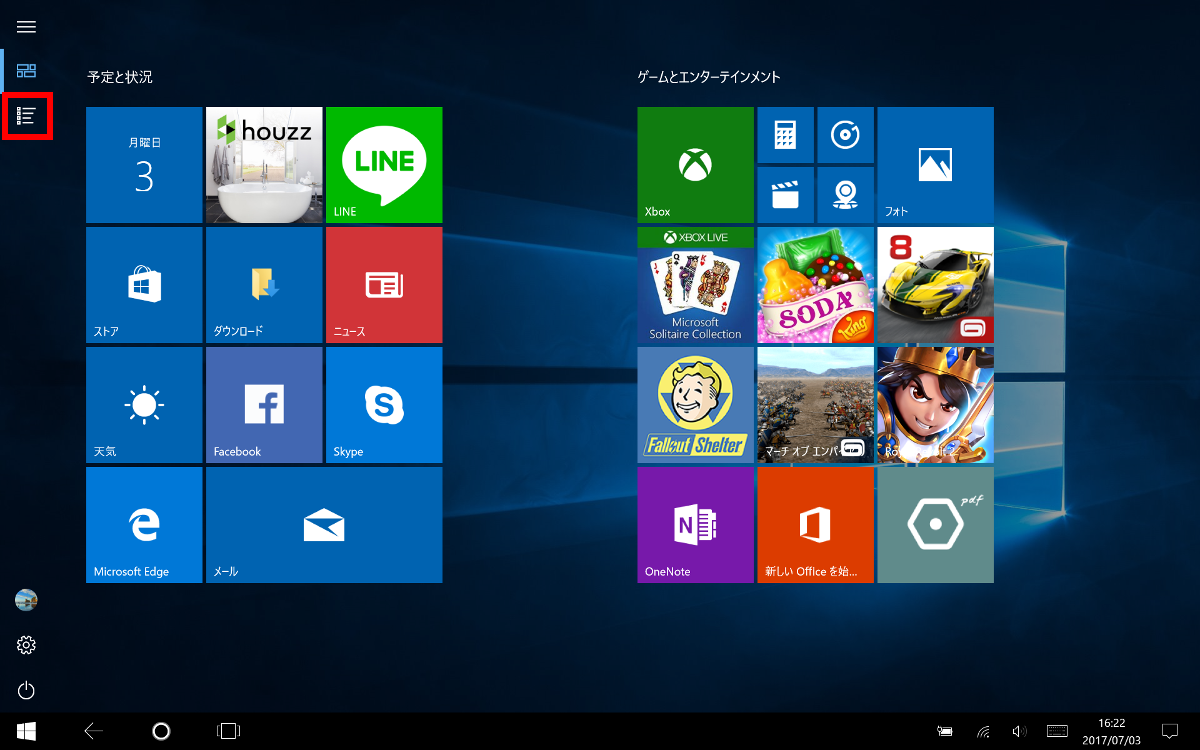Screen dimensions: 1200x750
Task: Open the Movies & TV clapperboard tile
Action: click(786, 195)
